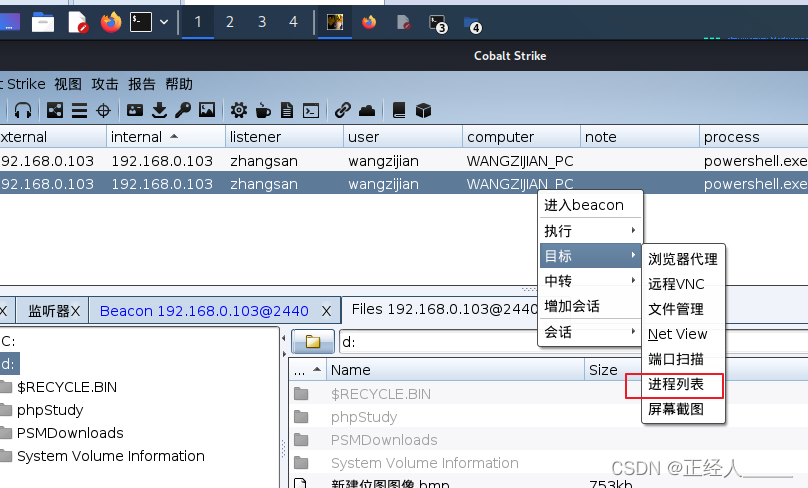Switch to workspace 4
This screenshot has height=488, width=808.
[x=293, y=22]
